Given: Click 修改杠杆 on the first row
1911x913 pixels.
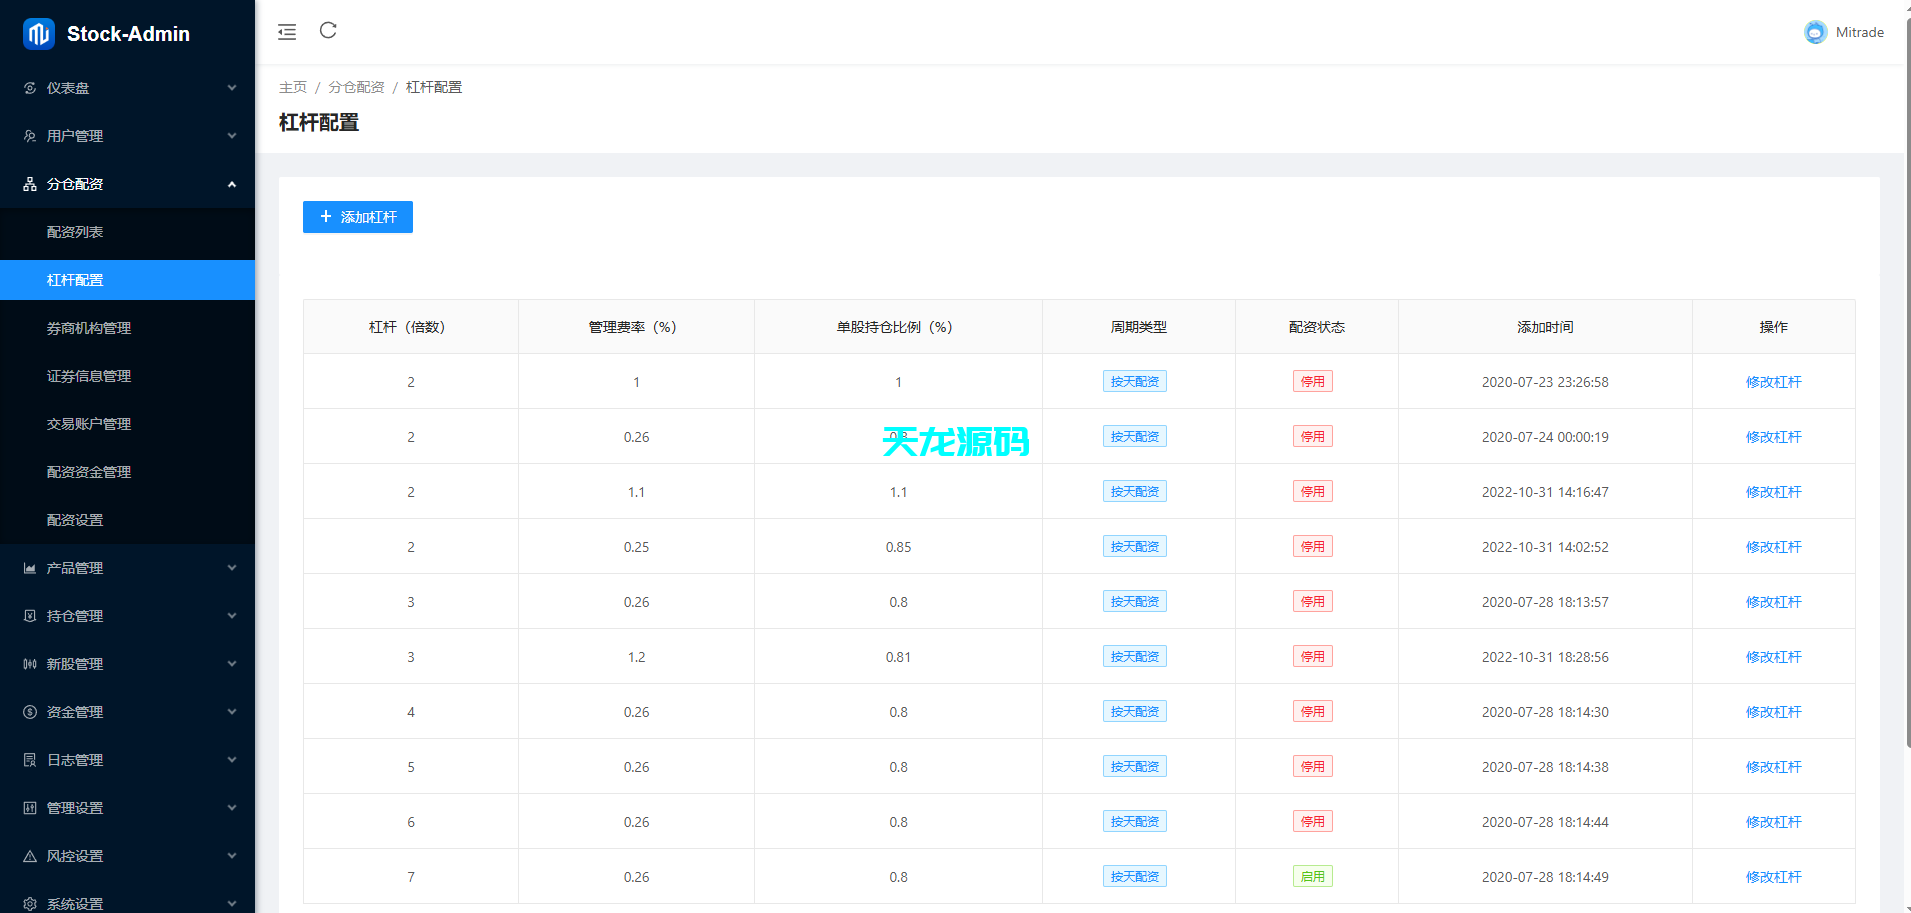Looking at the screenshot, I should tap(1774, 381).
